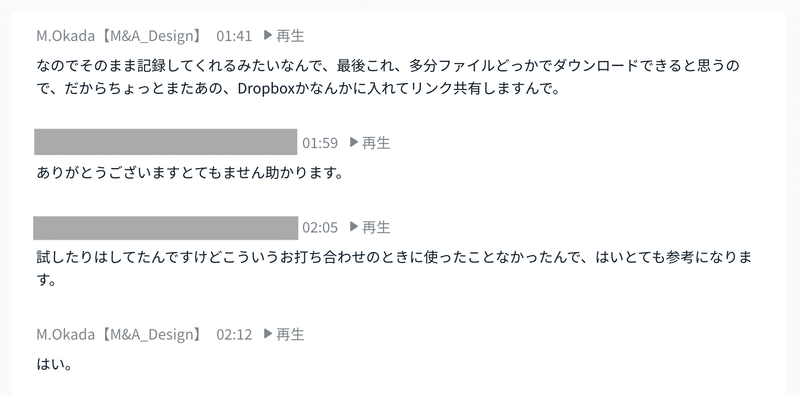This screenshot has width=800, height=395.
Task: Play the 01:59 transcript segment
Action: [370, 143]
